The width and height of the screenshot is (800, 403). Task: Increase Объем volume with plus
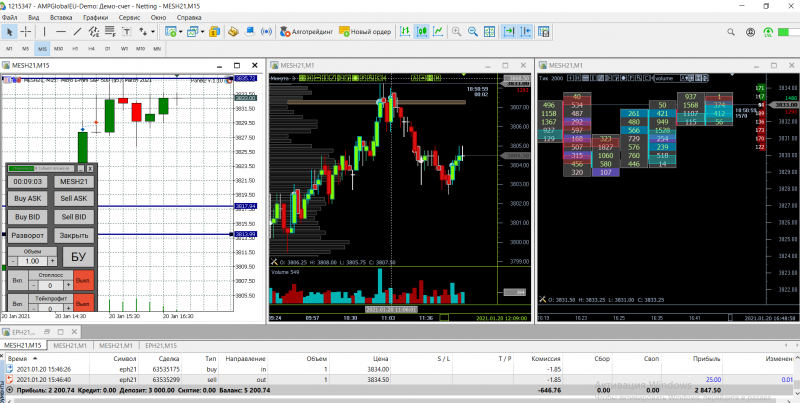(x=52, y=261)
